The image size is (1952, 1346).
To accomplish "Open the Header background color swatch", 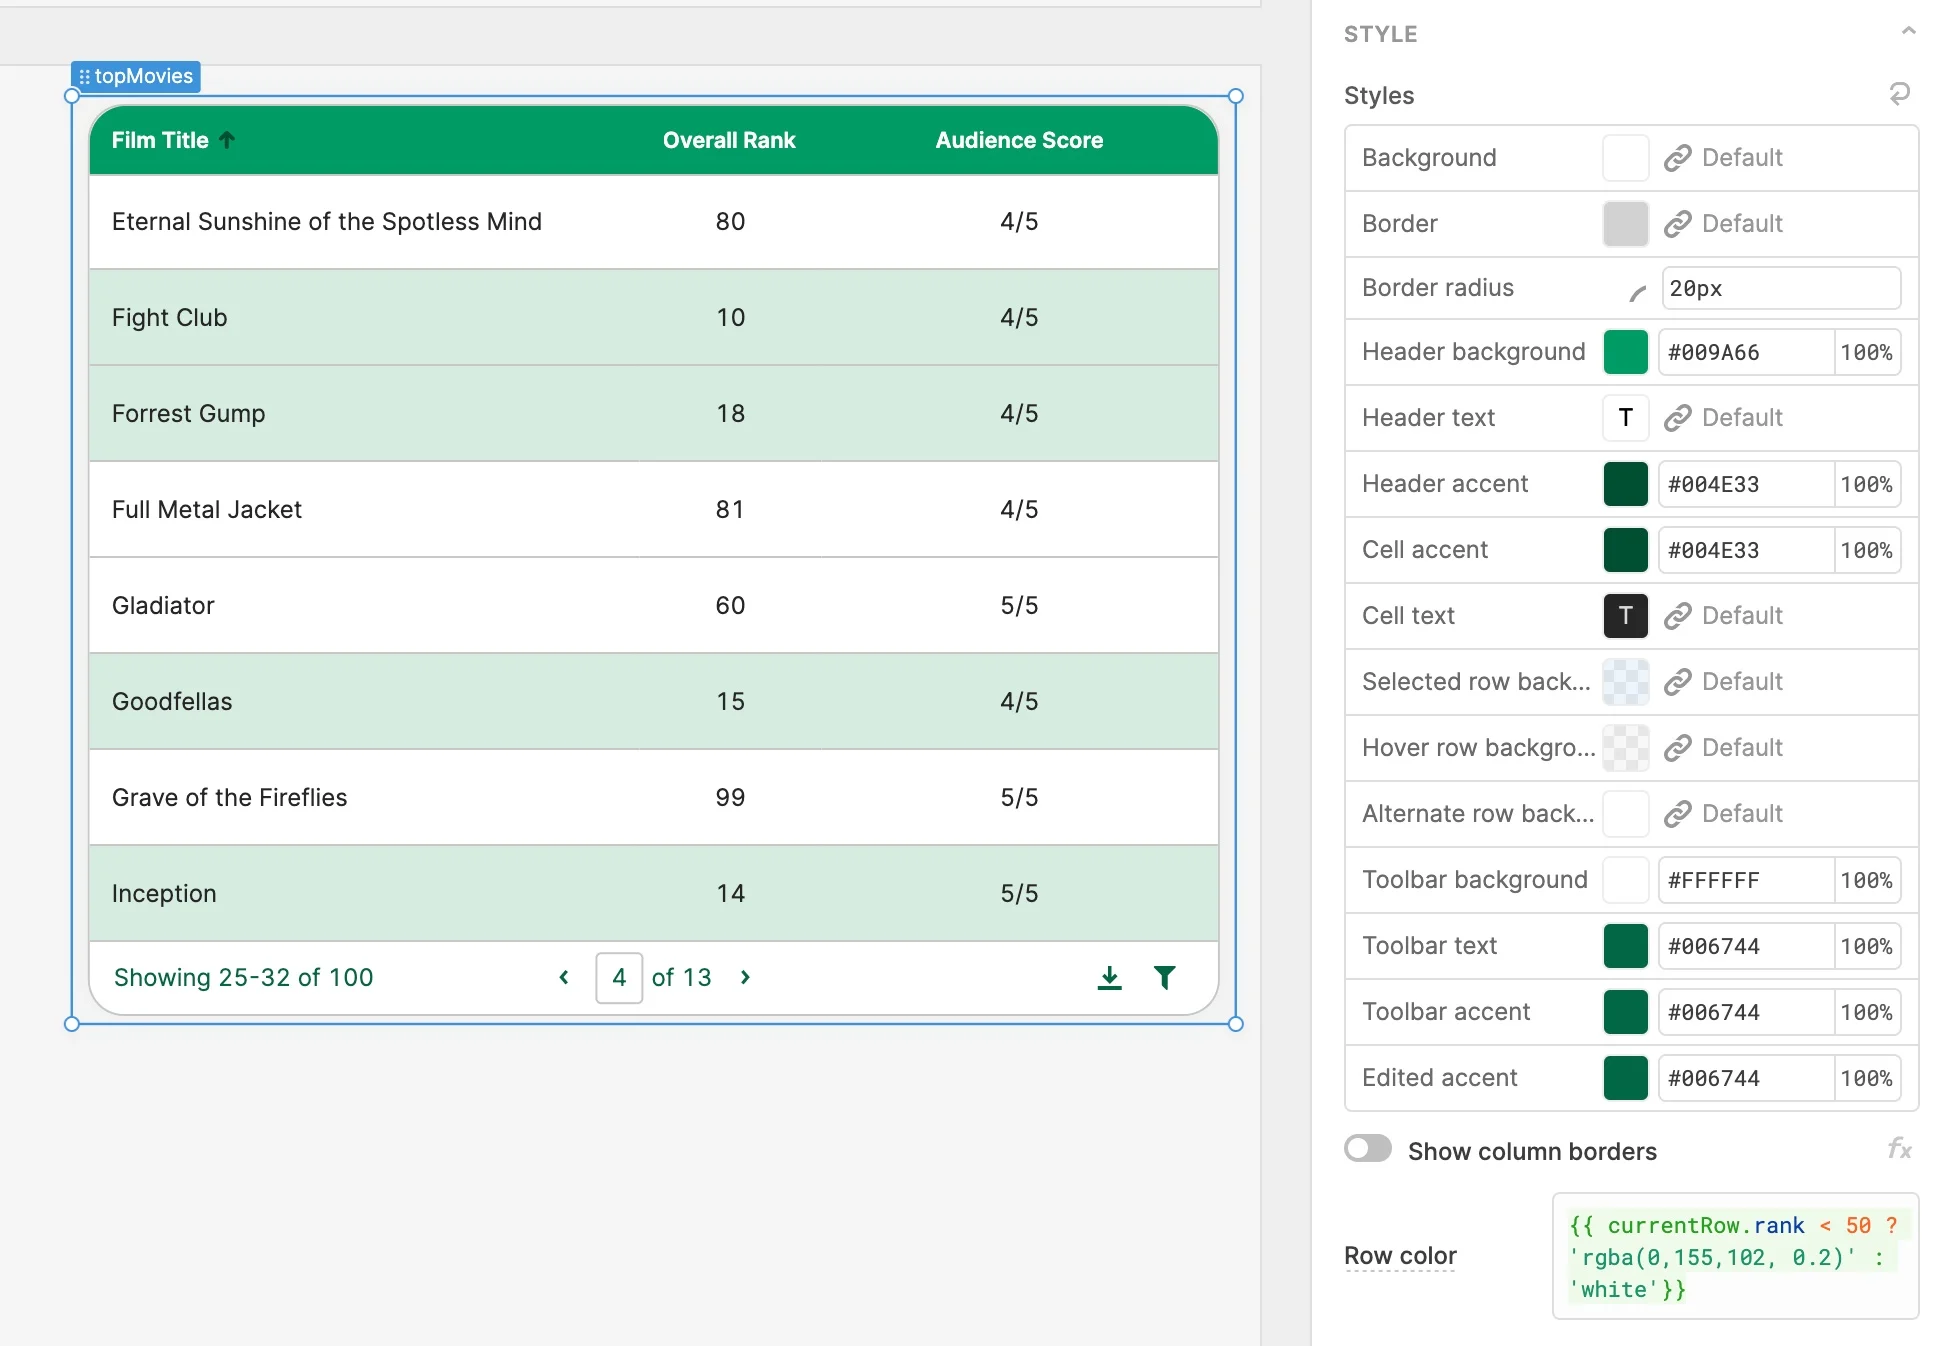I will 1625,352.
